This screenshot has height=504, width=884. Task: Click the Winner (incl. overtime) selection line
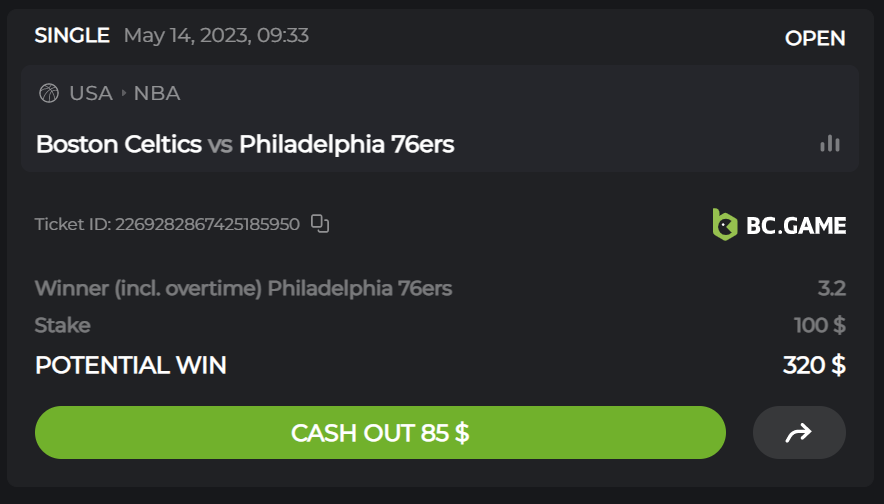[x=243, y=289]
